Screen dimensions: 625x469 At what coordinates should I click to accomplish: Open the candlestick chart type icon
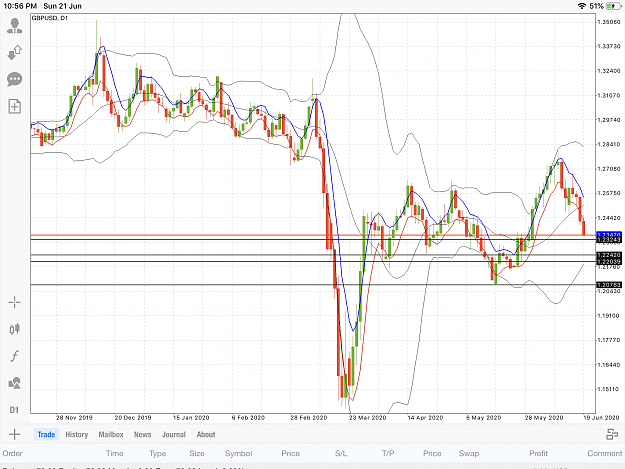[15, 329]
